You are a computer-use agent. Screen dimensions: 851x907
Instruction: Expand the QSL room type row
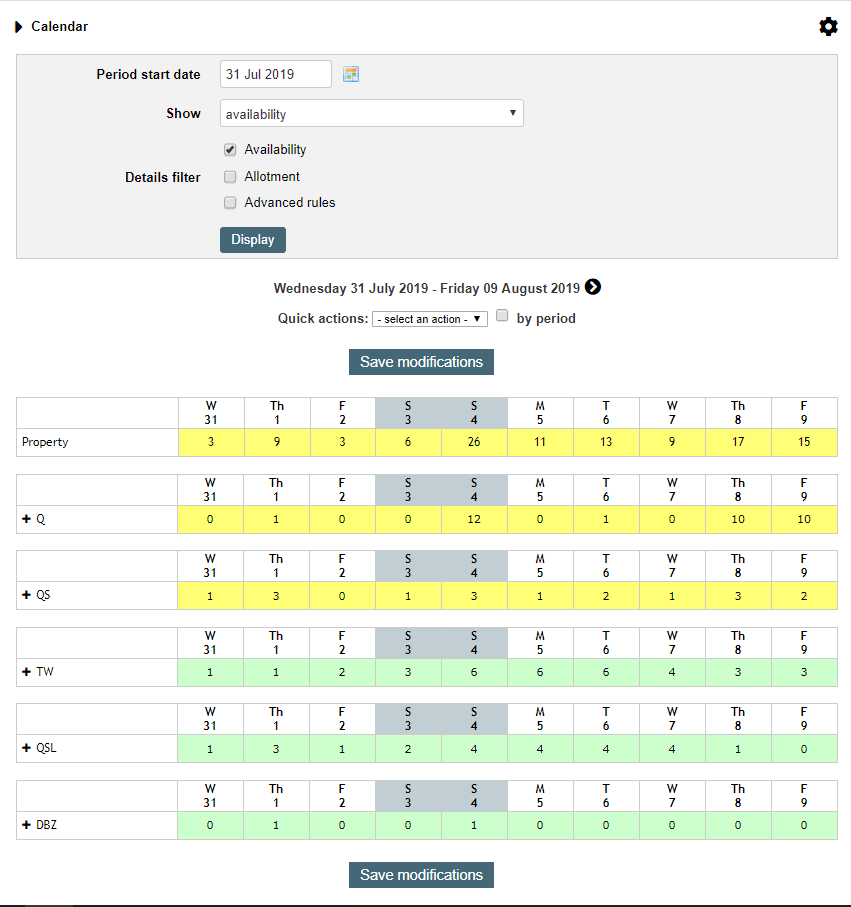pyautogui.click(x=24, y=748)
